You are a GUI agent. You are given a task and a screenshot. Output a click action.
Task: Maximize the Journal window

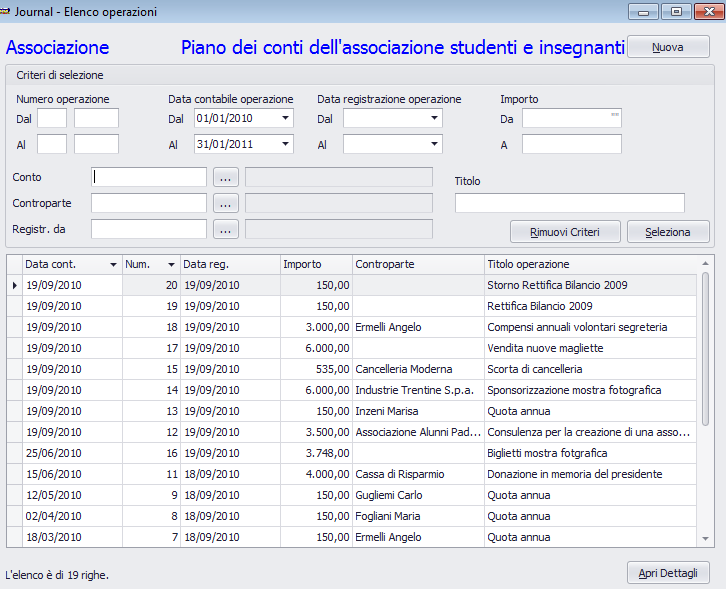pyautogui.click(x=676, y=11)
